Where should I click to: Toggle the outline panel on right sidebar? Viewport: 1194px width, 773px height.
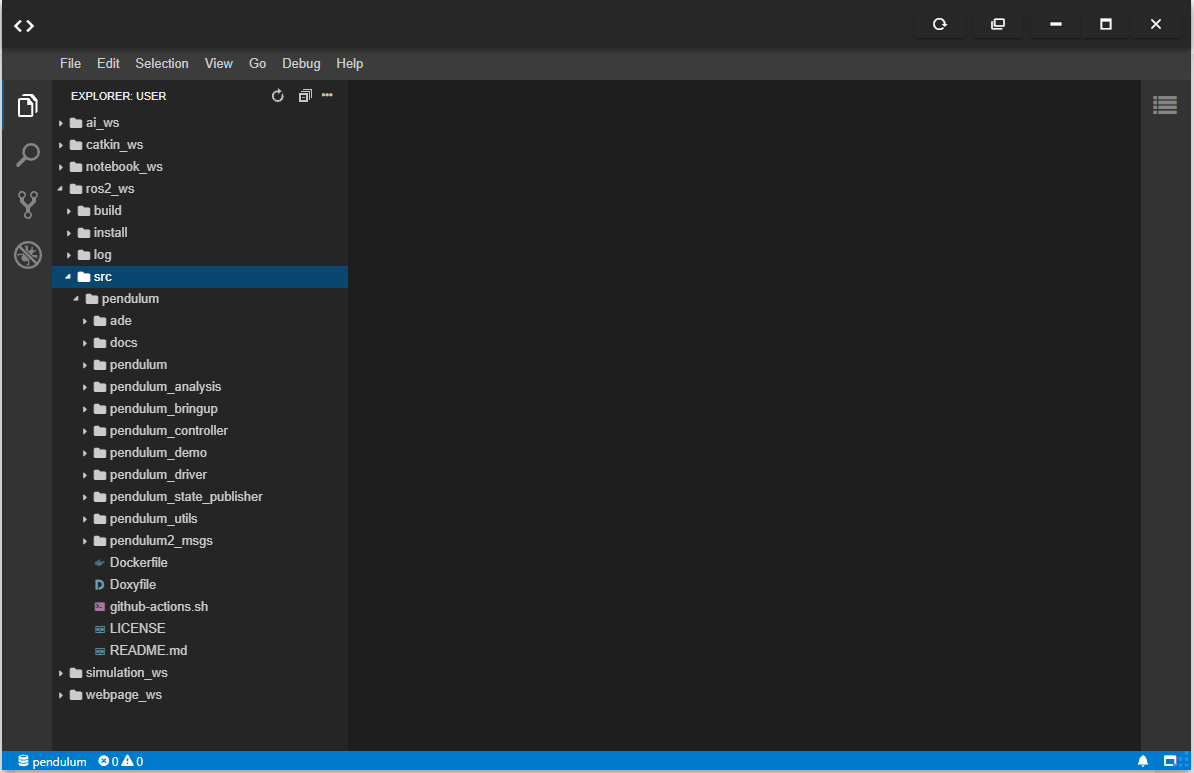point(1164,104)
